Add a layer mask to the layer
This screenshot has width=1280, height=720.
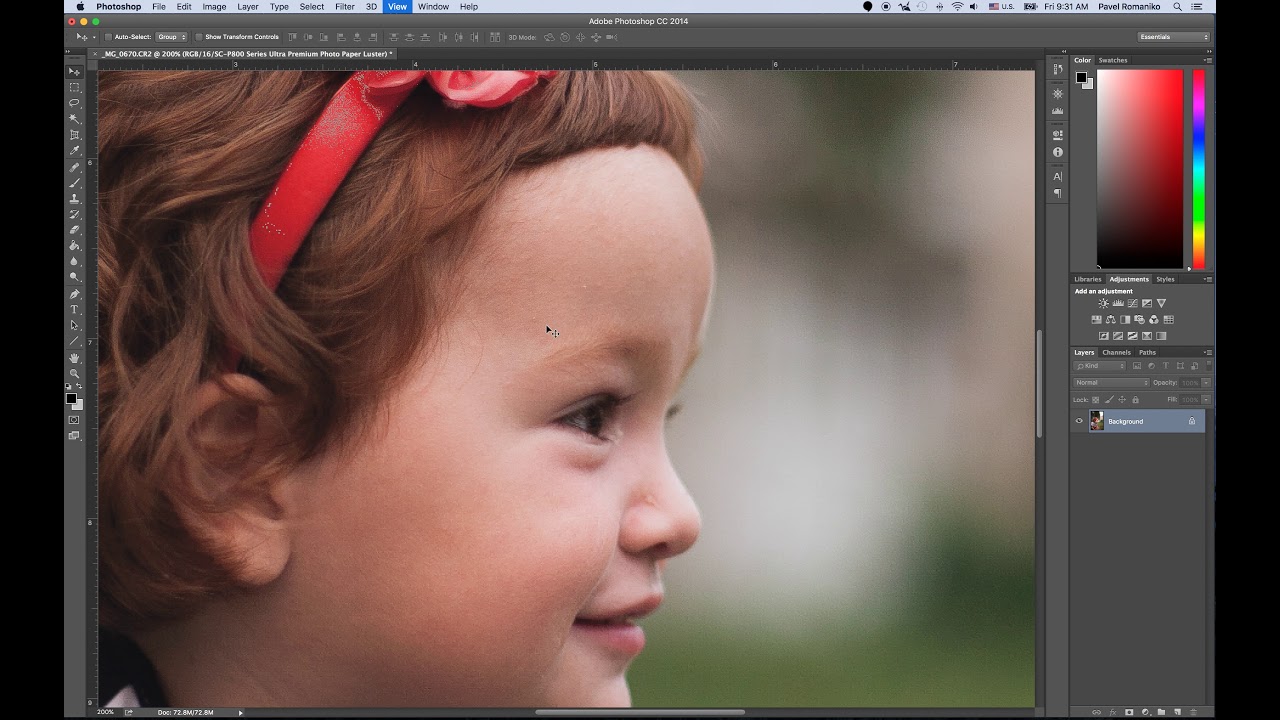[x=1129, y=712]
